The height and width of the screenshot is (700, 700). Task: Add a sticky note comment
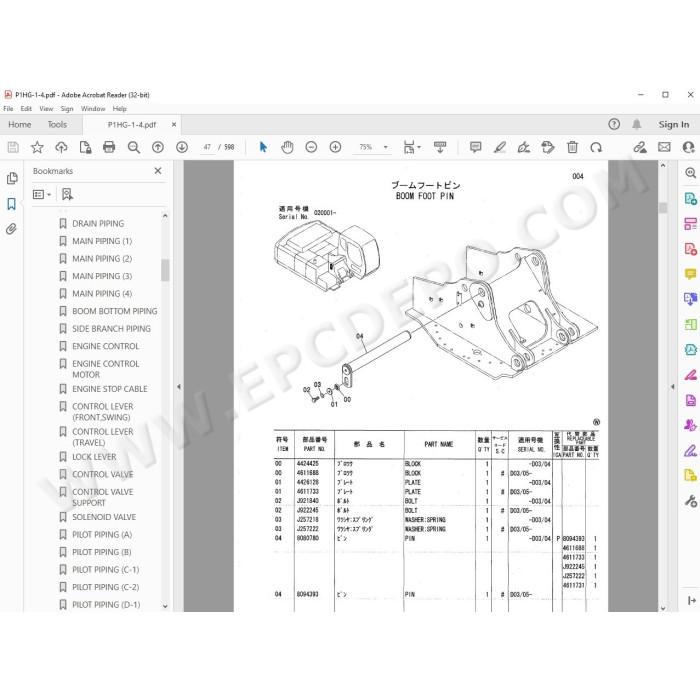point(475,147)
